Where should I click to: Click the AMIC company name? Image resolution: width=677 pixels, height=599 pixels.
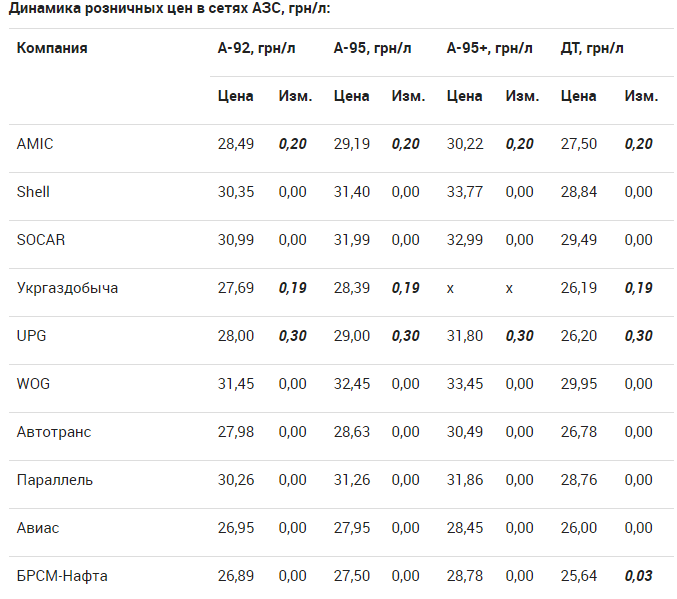click(x=35, y=144)
